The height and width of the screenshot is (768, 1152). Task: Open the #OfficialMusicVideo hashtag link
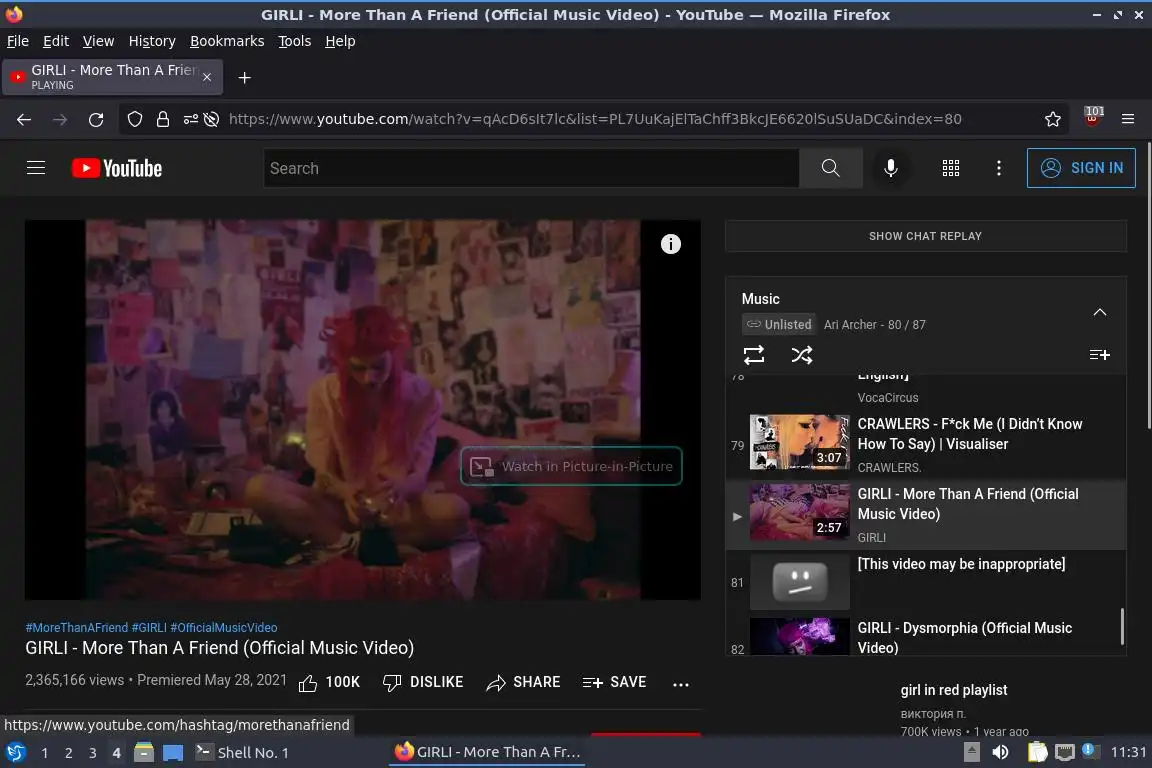(224, 628)
